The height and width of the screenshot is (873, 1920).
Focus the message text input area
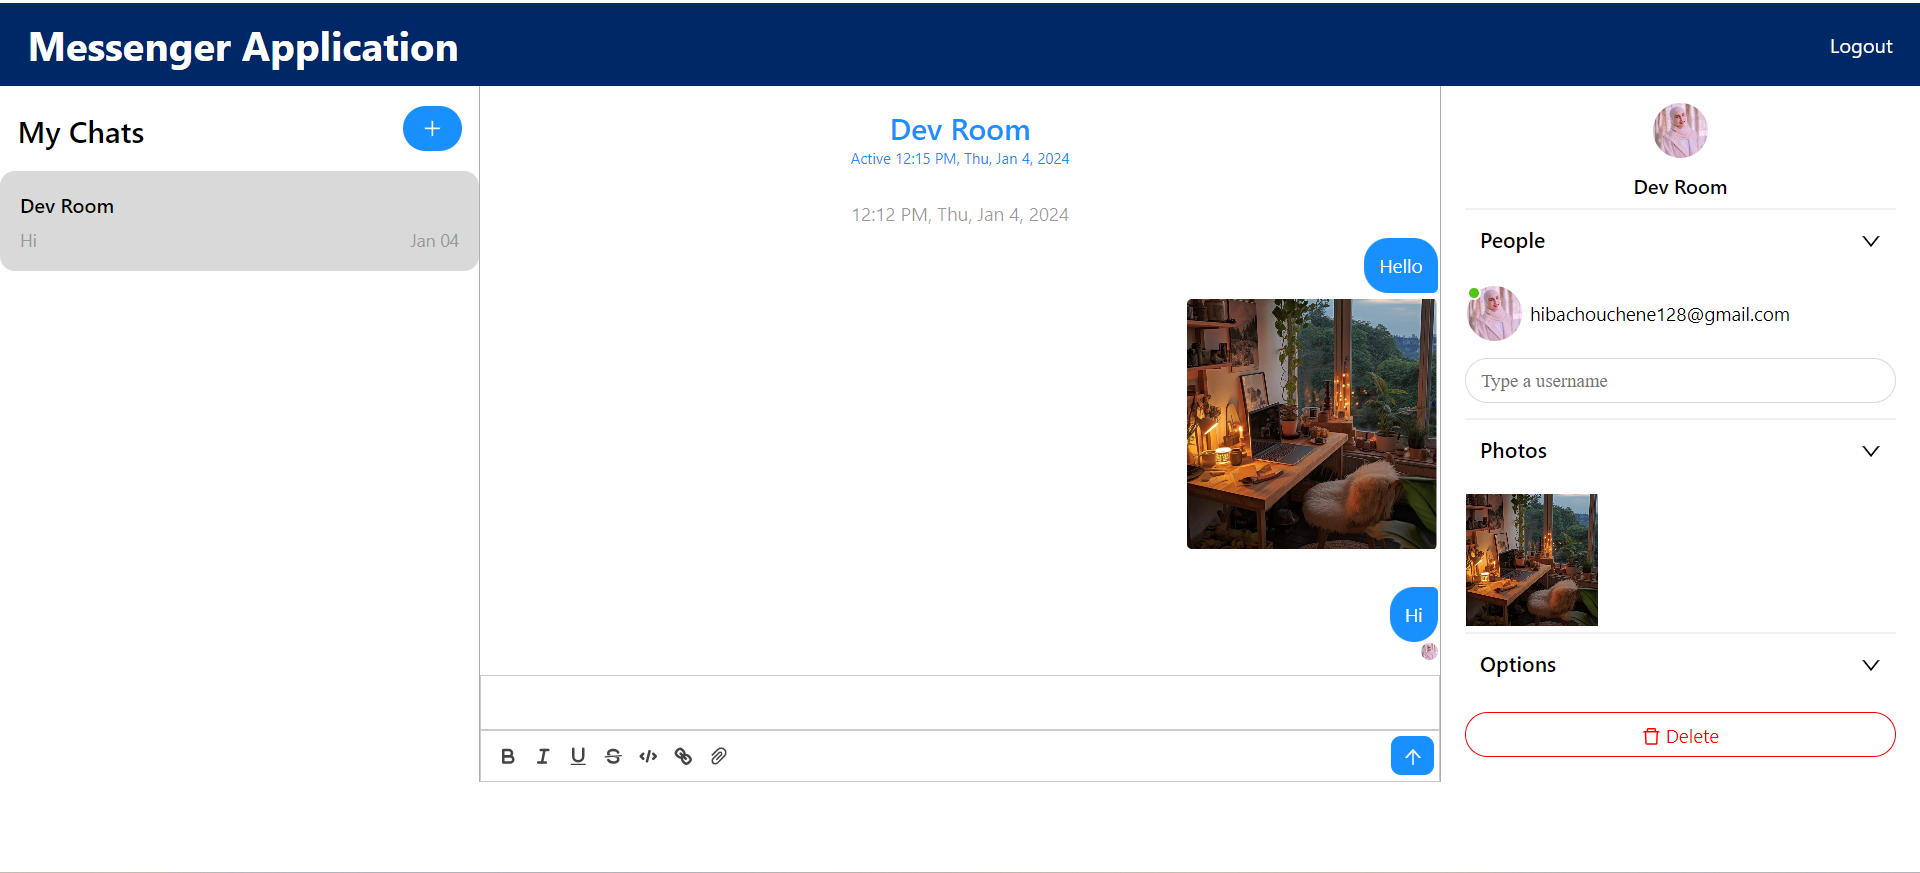click(960, 703)
